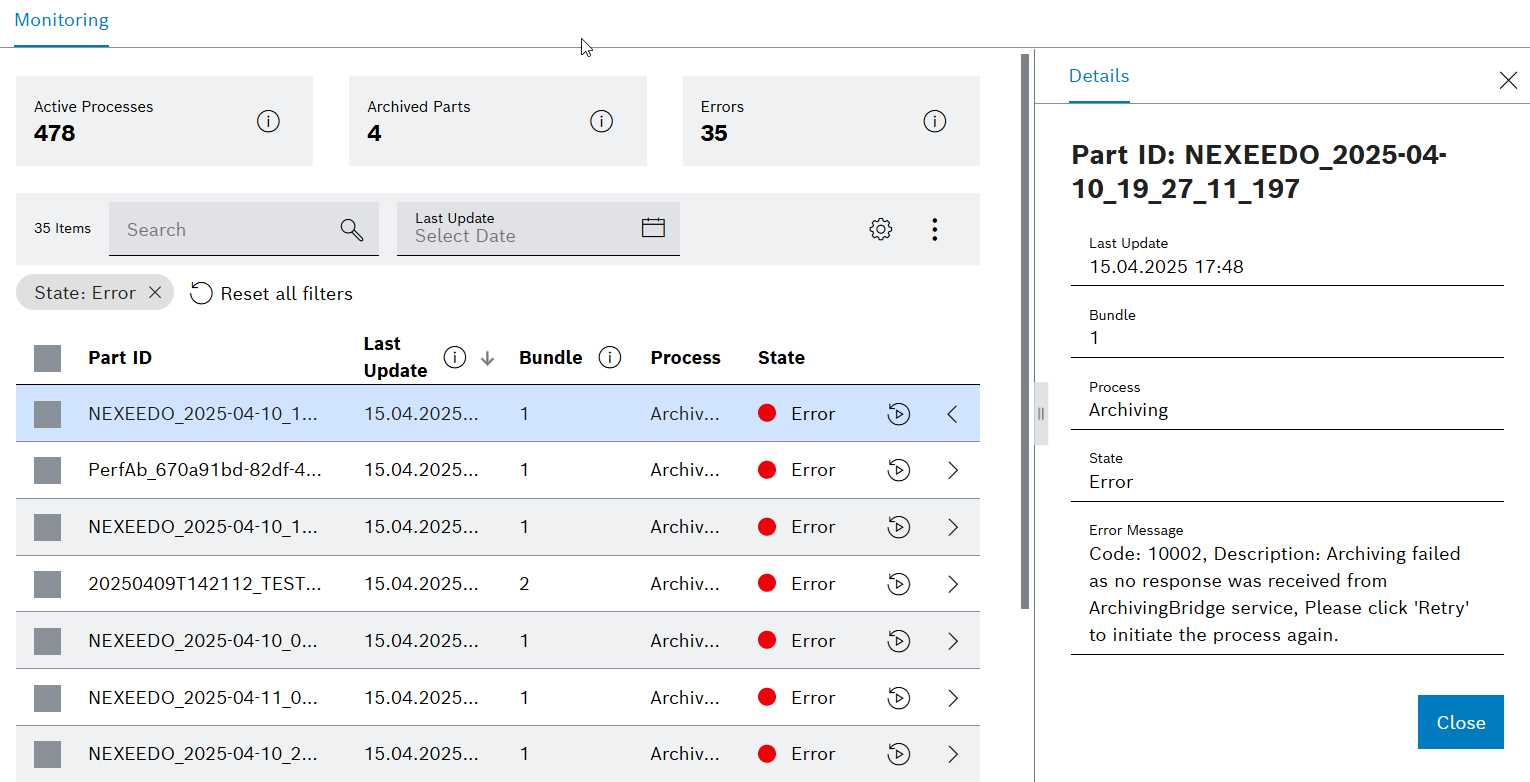This screenshot has height=782, width=1530.
Task: Sort by Last Update arrow icon
Action: pyautogui.click(x=487, y=358)
